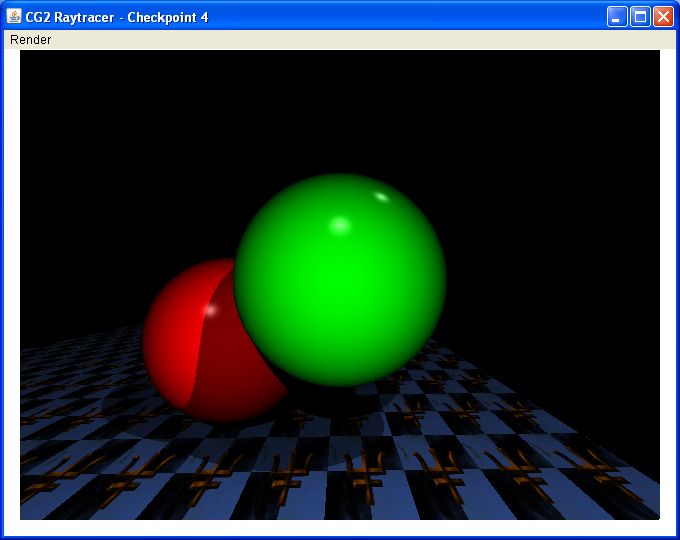Pick the white highlight on the red sphere
Image resolution: width=680 pixels, height=540 pixels.
[210, 310]
